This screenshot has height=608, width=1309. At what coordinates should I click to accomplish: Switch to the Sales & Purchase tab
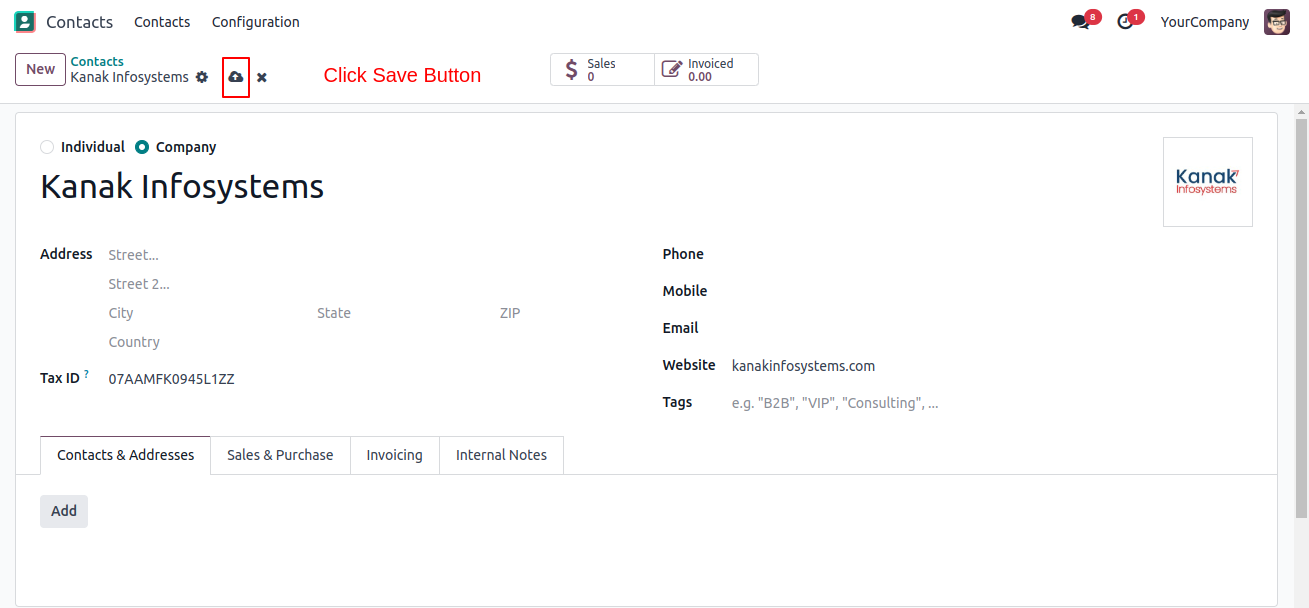[x=280, y=455]
